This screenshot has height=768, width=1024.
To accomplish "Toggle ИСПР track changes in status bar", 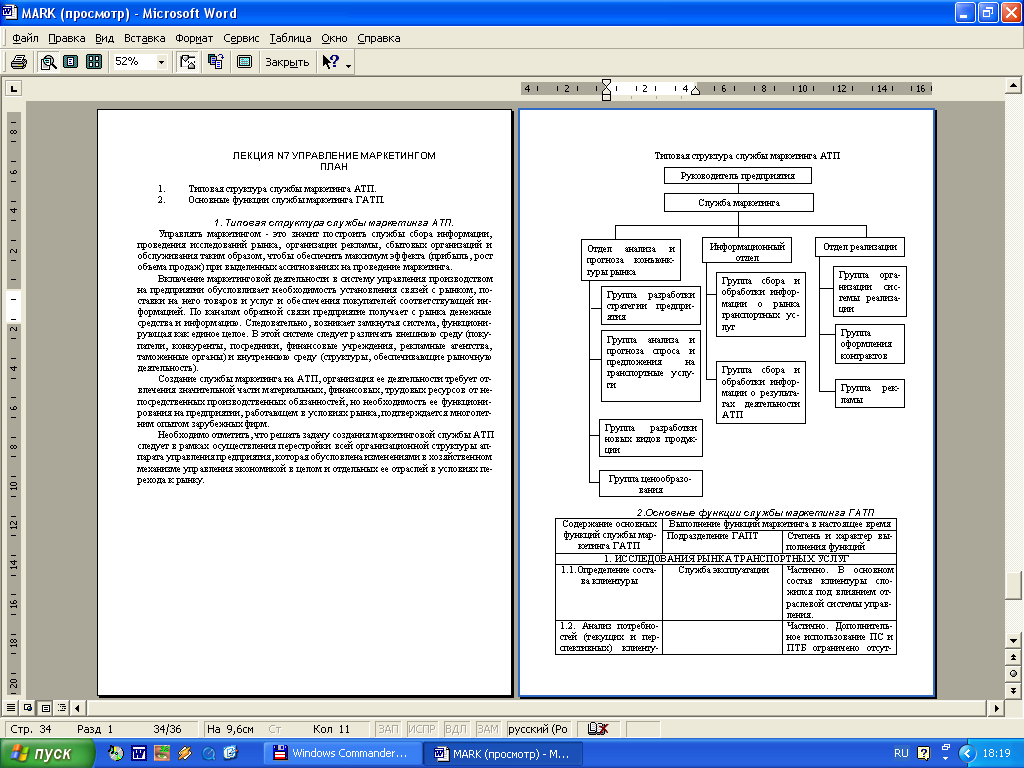I will point(421,729).
